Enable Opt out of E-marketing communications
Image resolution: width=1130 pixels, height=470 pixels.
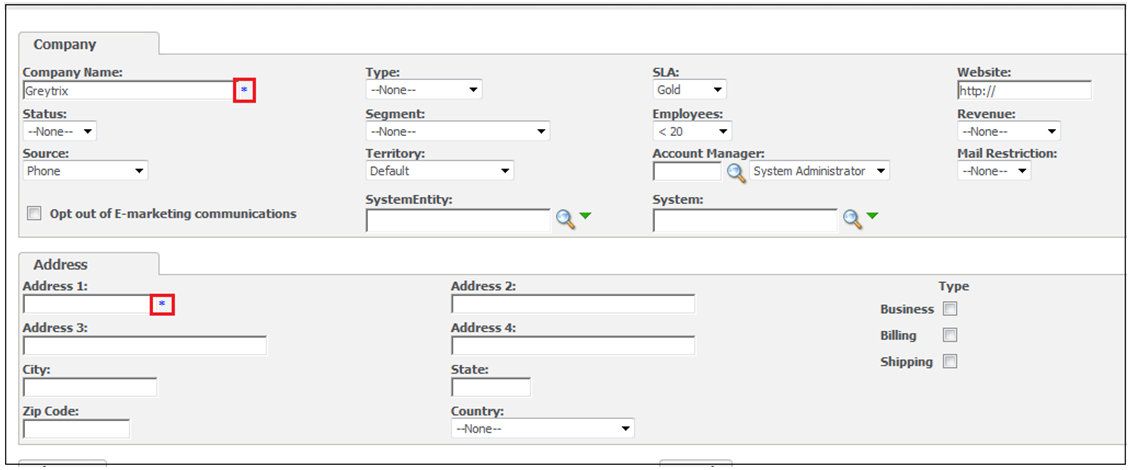(x=33, y=213)
